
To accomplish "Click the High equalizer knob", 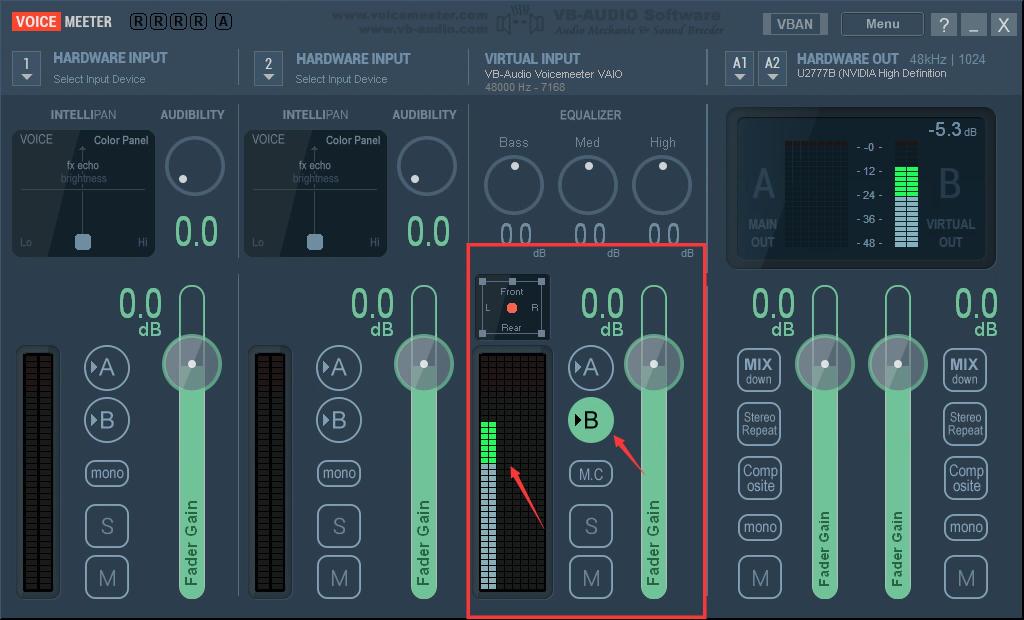I will click(662, 185).
